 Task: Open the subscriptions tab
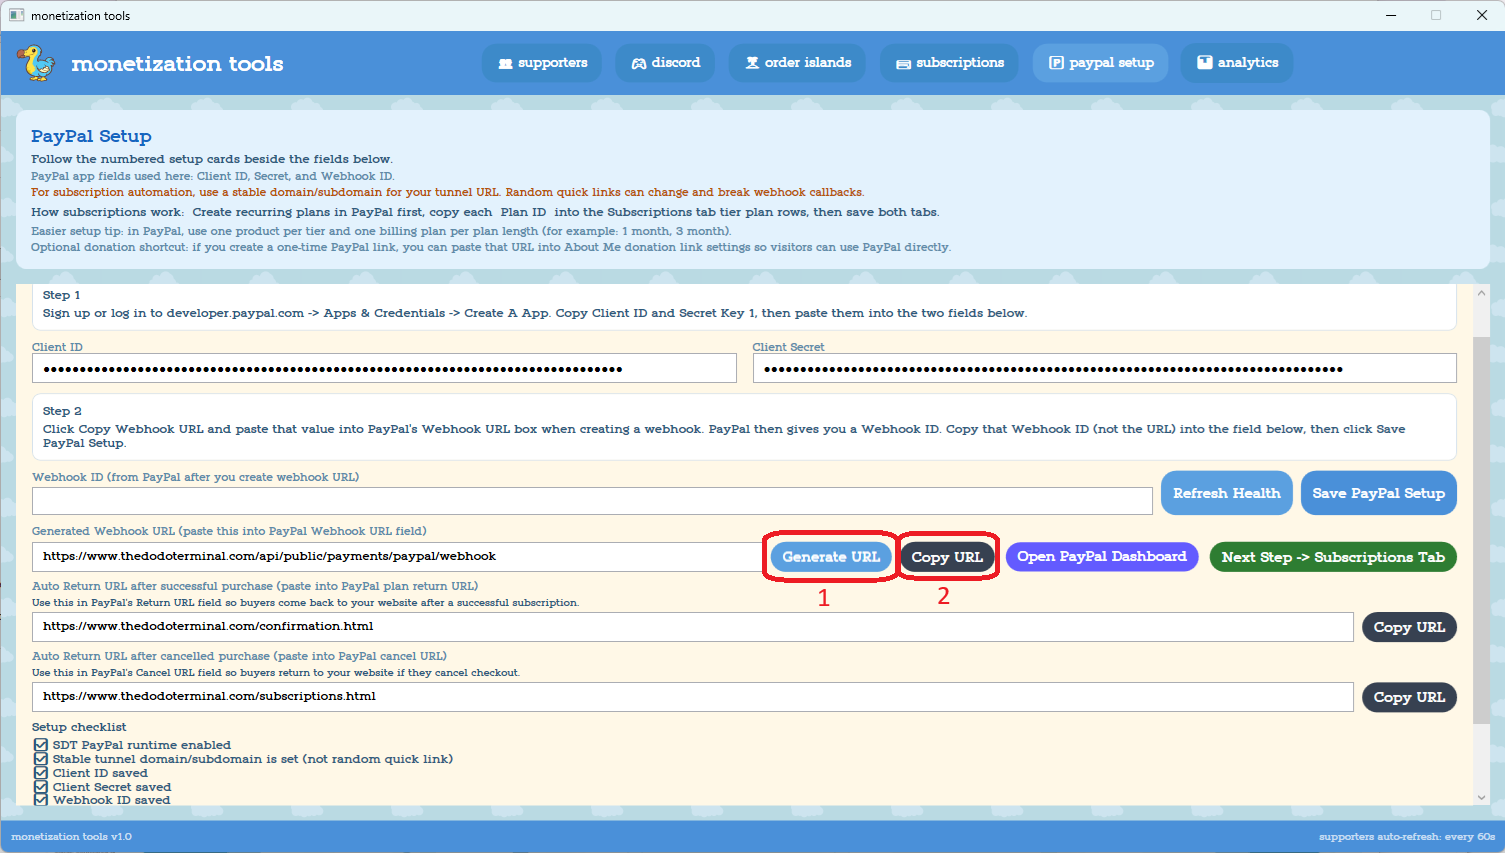[949, 63]
